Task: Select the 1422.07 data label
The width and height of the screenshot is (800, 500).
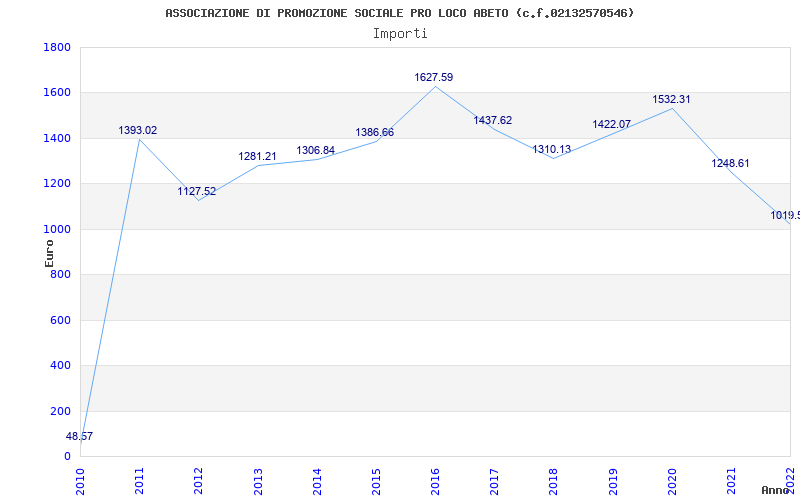Action: coord(611,124)
